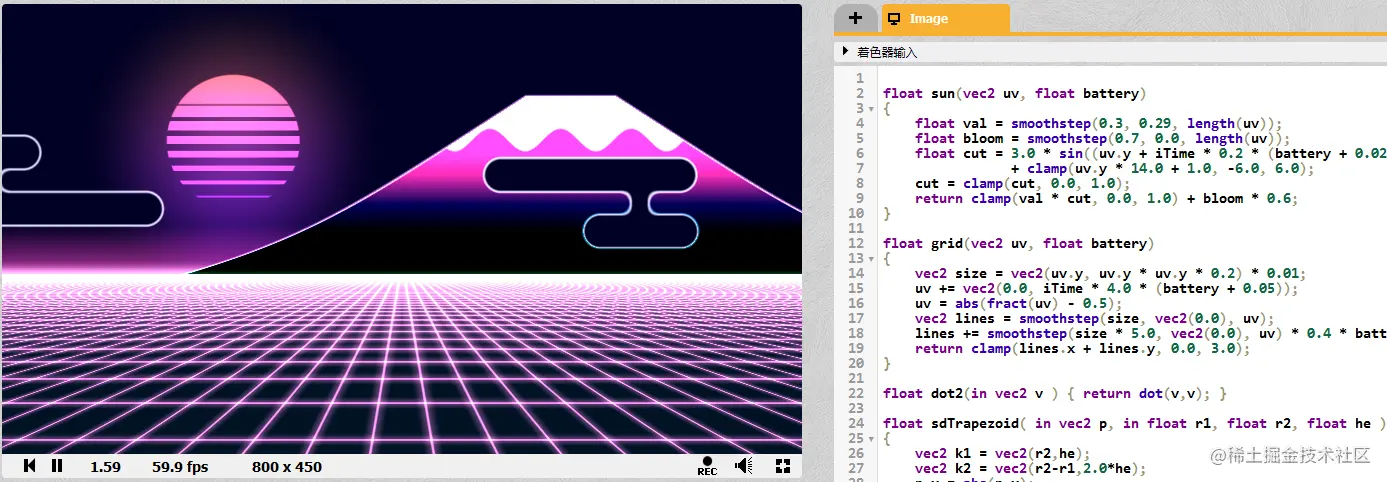Click line number 1 in the gutter

click(860, 79)
